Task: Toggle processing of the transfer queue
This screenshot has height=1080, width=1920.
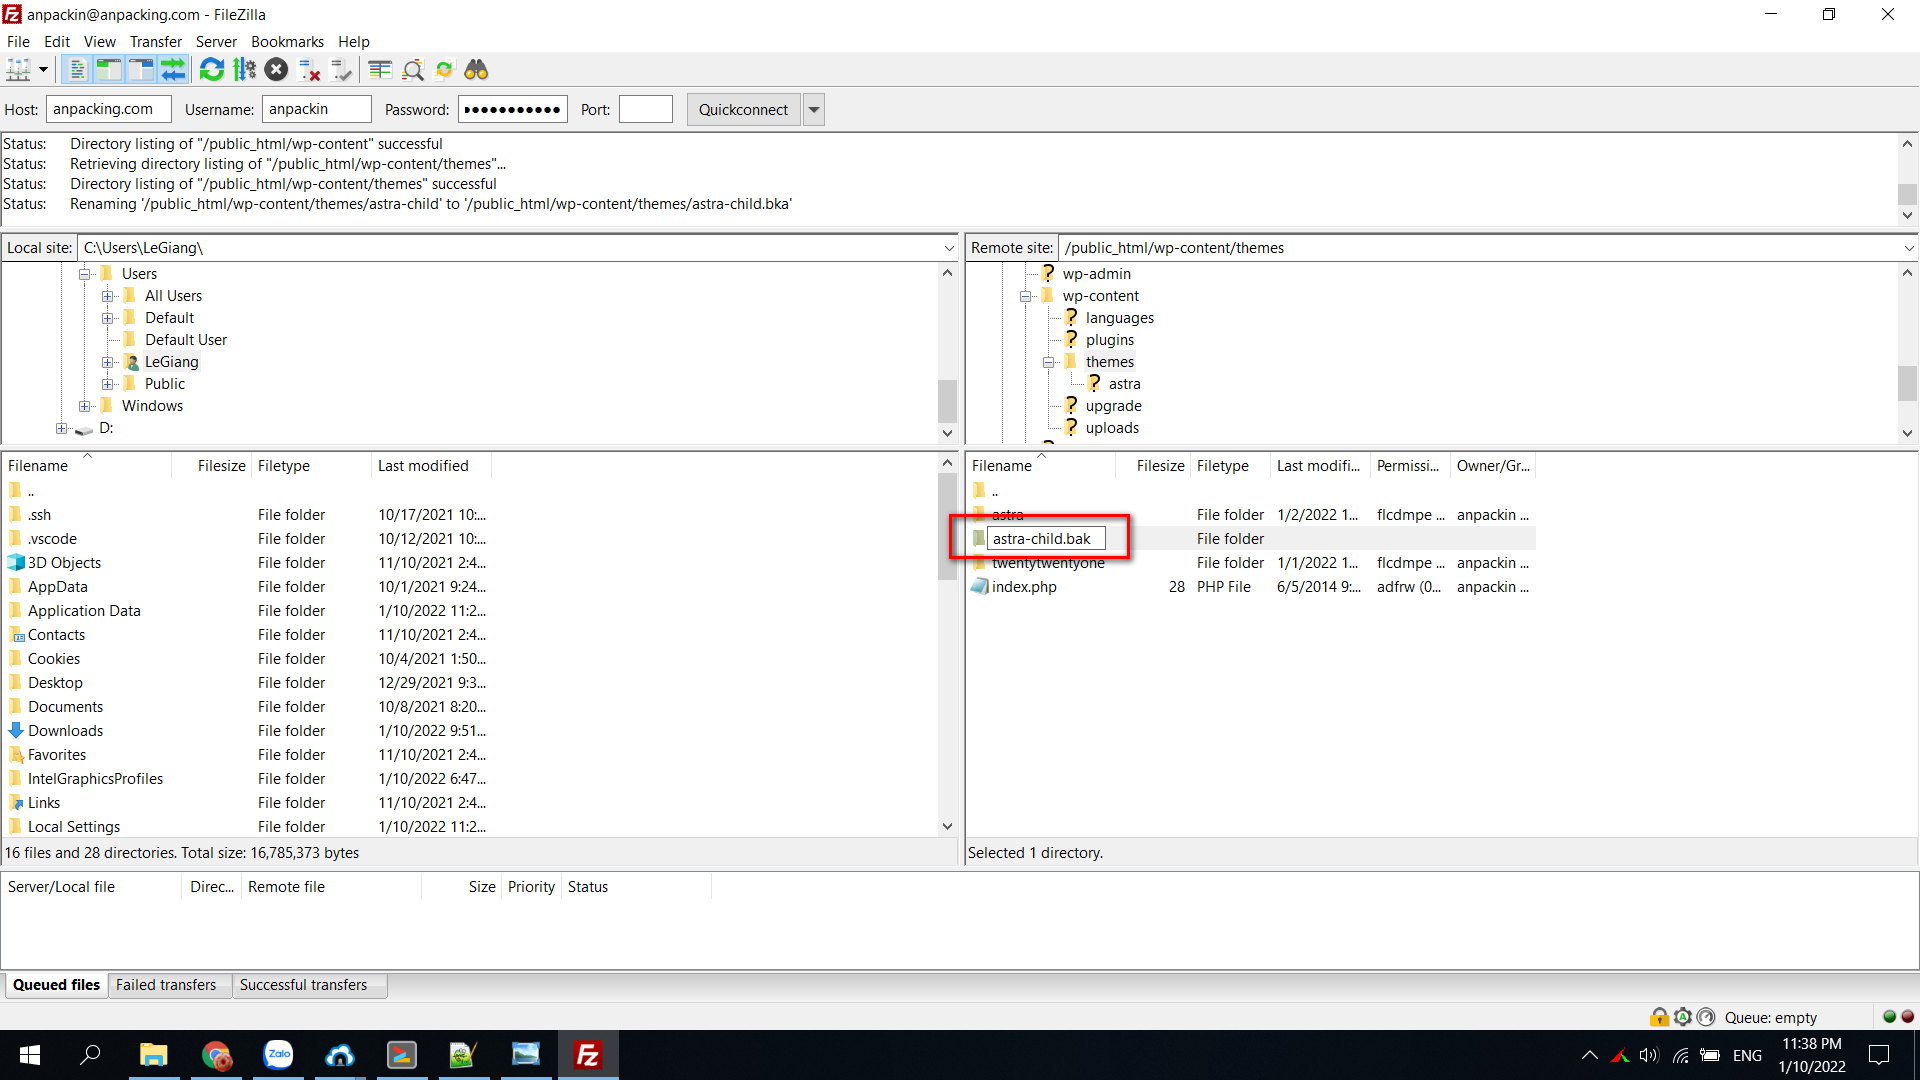Action: pos(244,70)
